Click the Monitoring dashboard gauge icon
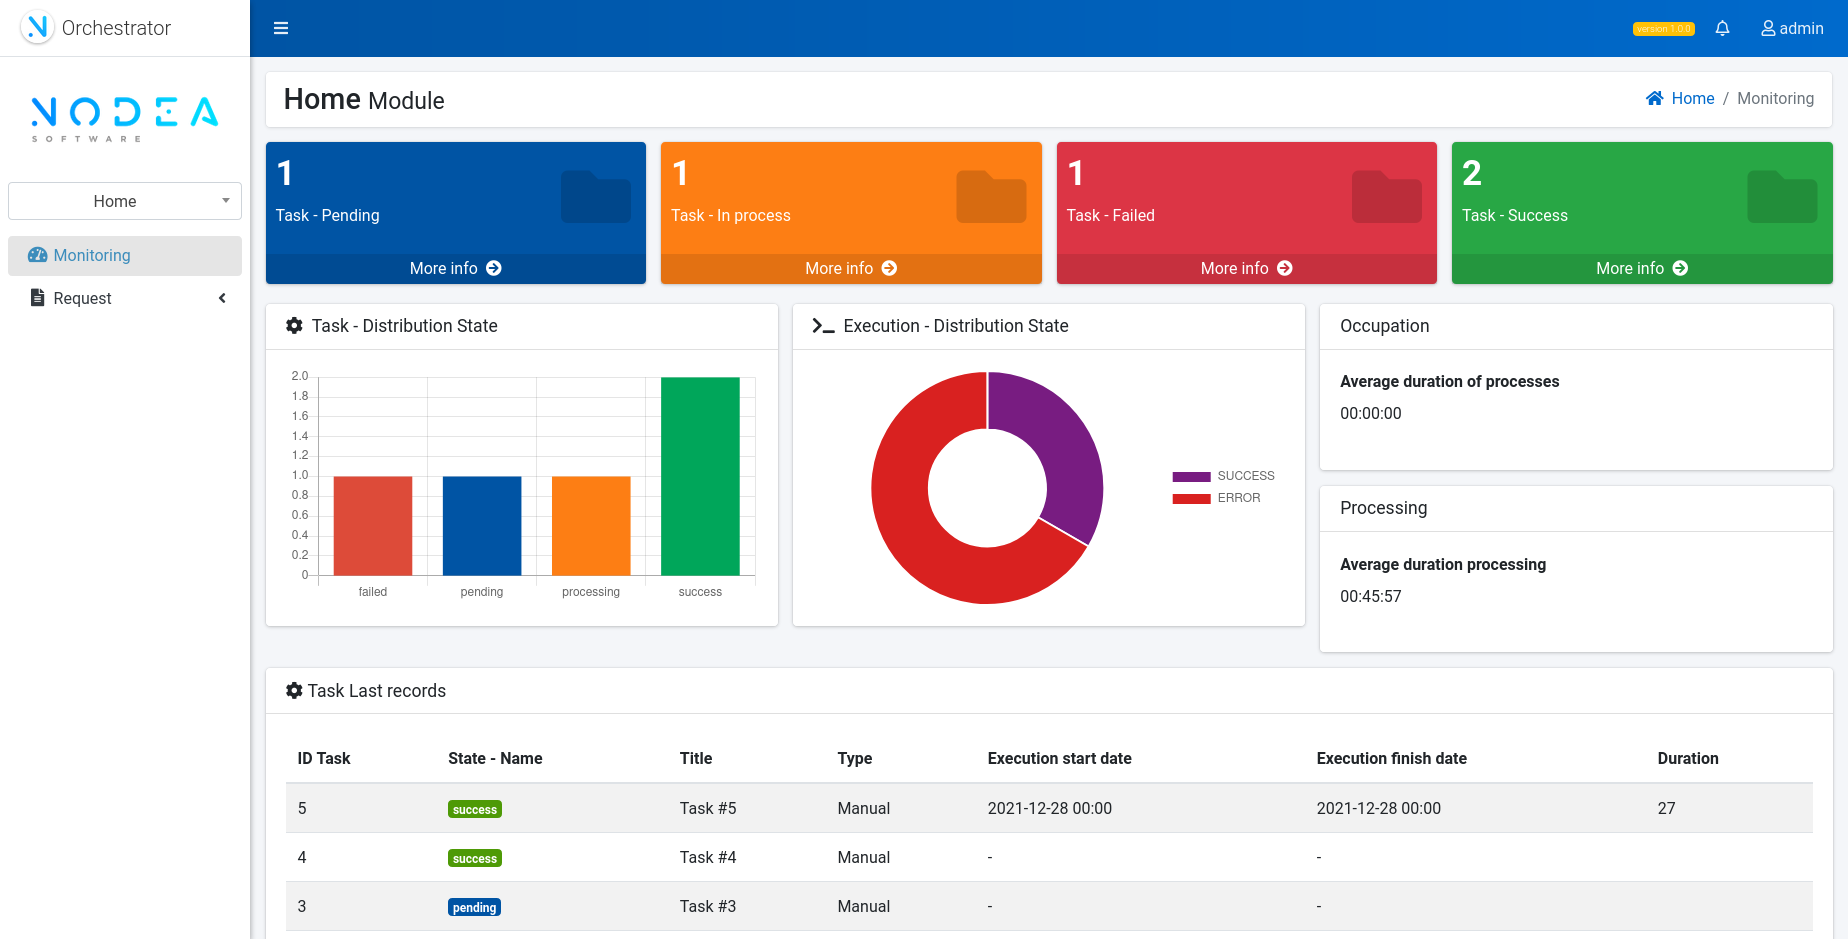Viewport: 1848px width, 939px height. point(37,255)
